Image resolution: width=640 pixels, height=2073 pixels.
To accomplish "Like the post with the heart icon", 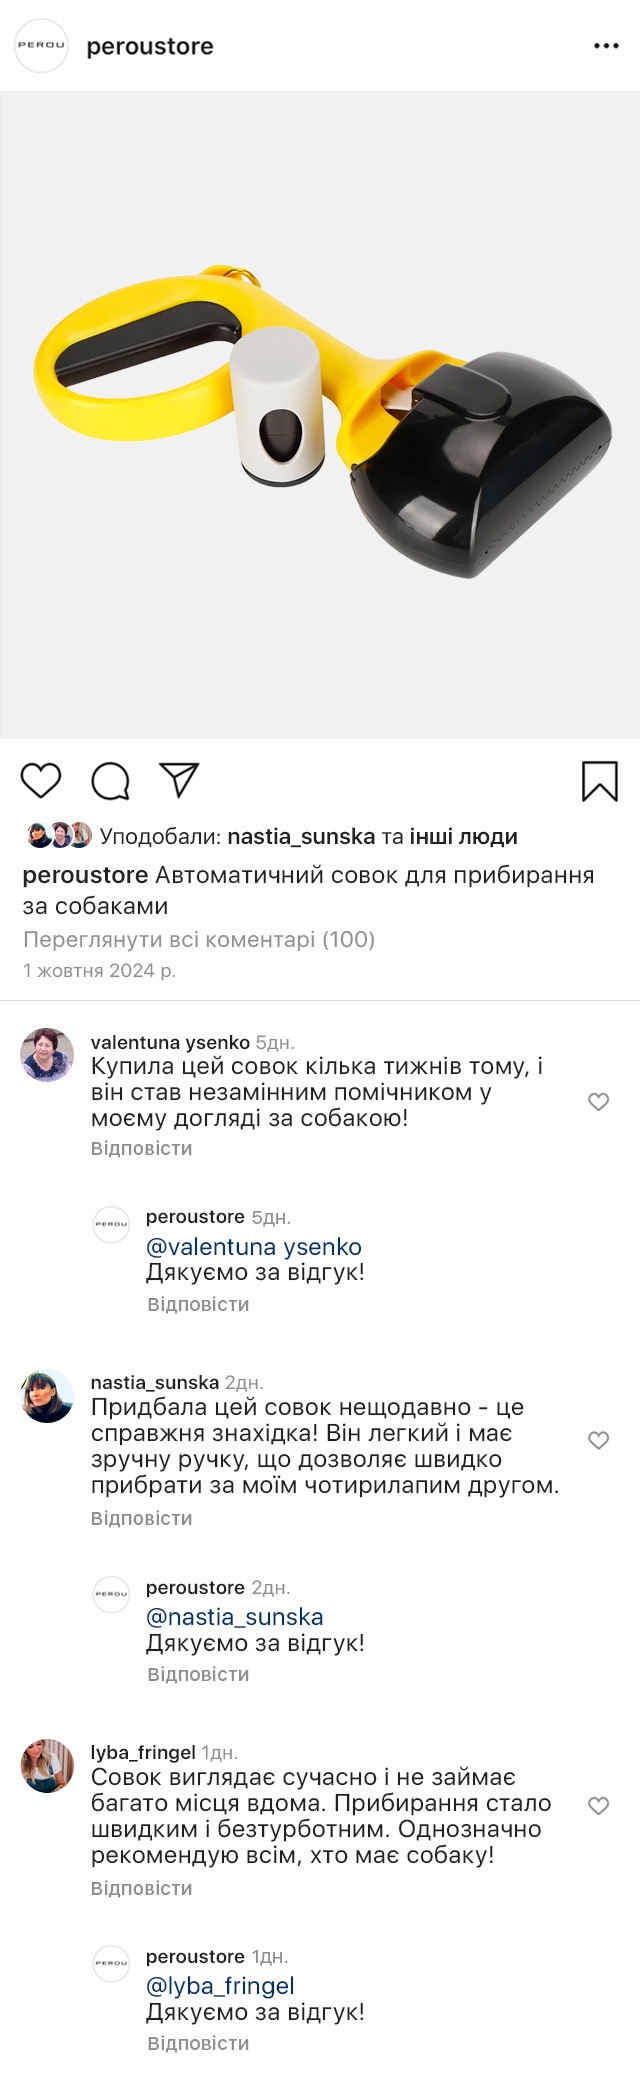I will [x=41, y=781].
